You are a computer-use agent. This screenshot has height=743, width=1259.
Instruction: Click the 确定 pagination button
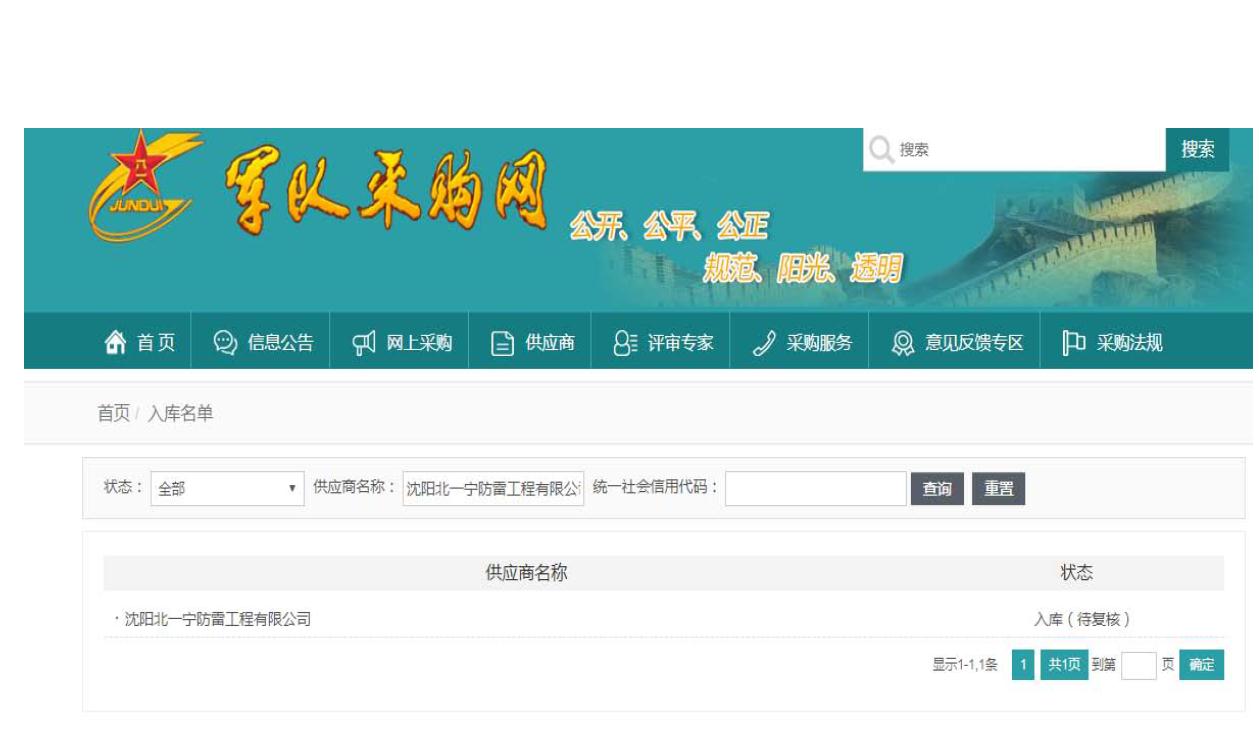click(1201, 665)
